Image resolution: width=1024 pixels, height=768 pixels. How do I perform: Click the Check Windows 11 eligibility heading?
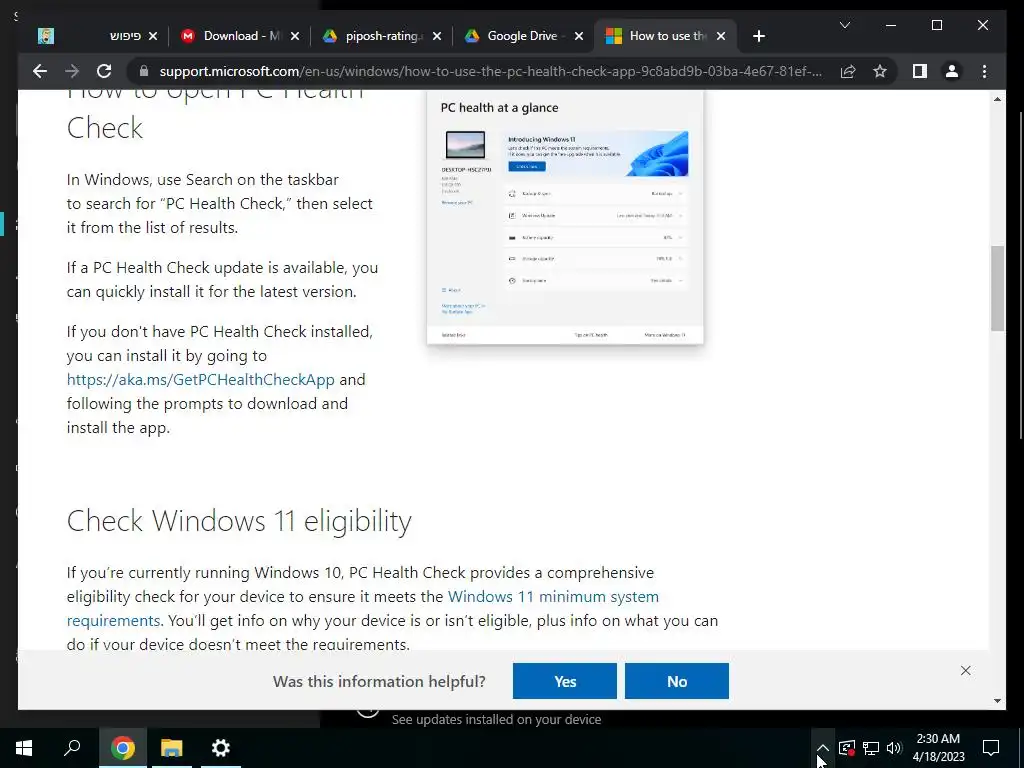pos(239,521)
